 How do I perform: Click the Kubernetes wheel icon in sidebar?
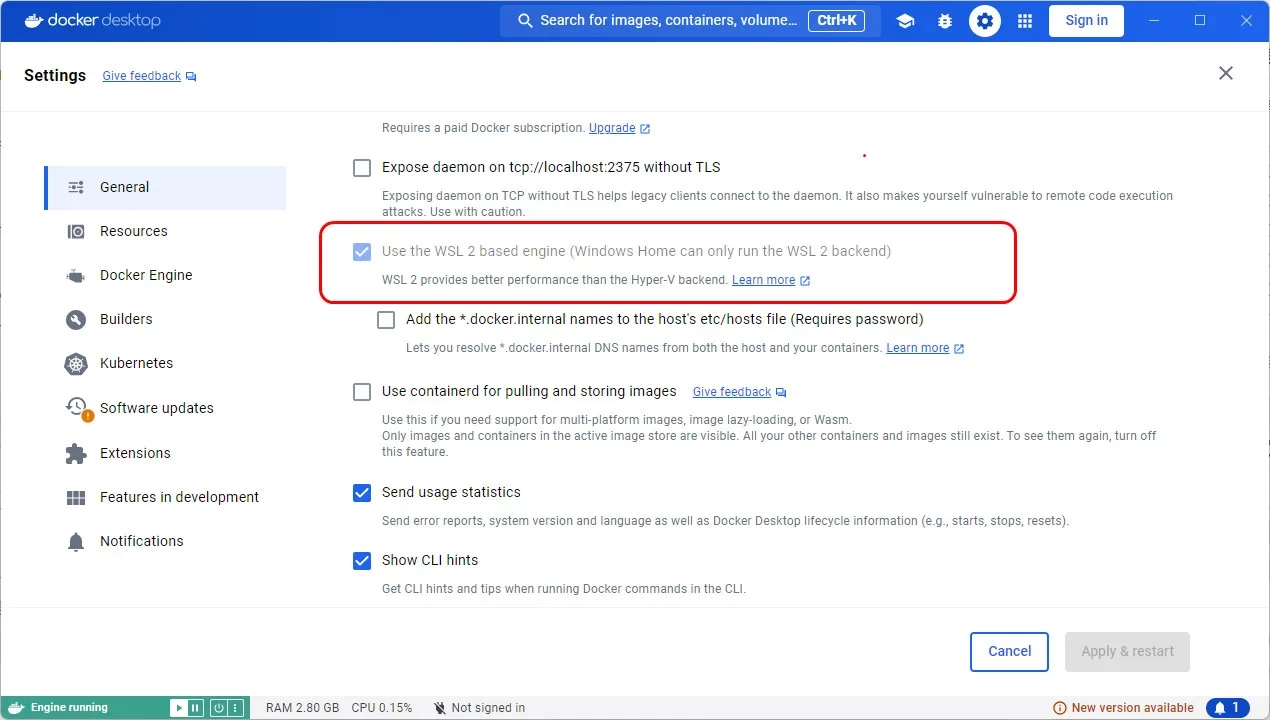[x=76, y=364]
